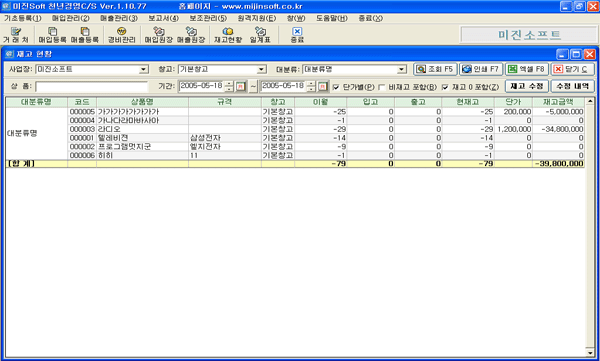Click the 엑셀 F8 export button
The height and width of the screenshot is (361, 600).
(527, 69)
